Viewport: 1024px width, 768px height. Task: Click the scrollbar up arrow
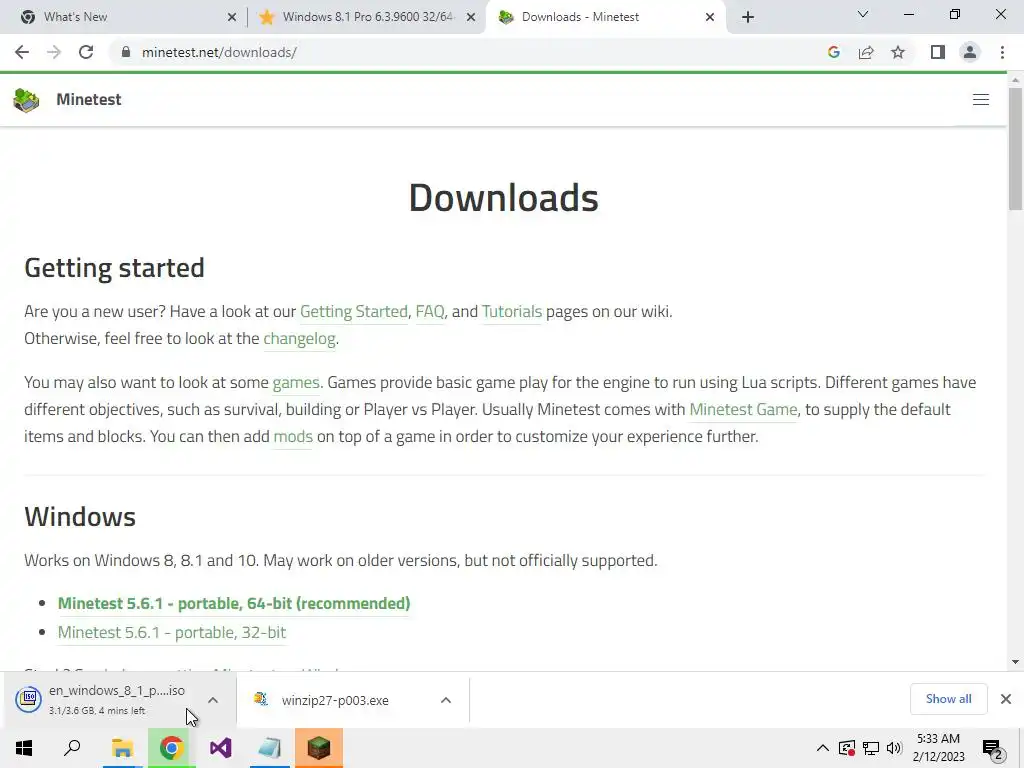[1015, 80]
